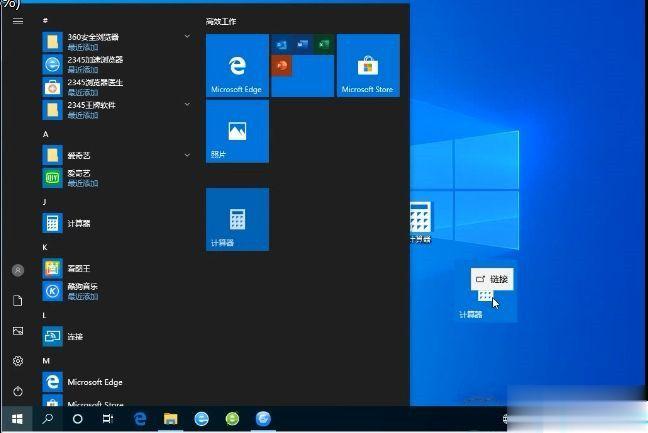Click the Windows Start button
The width and height of the screenshot is (648, 433).
17,419
